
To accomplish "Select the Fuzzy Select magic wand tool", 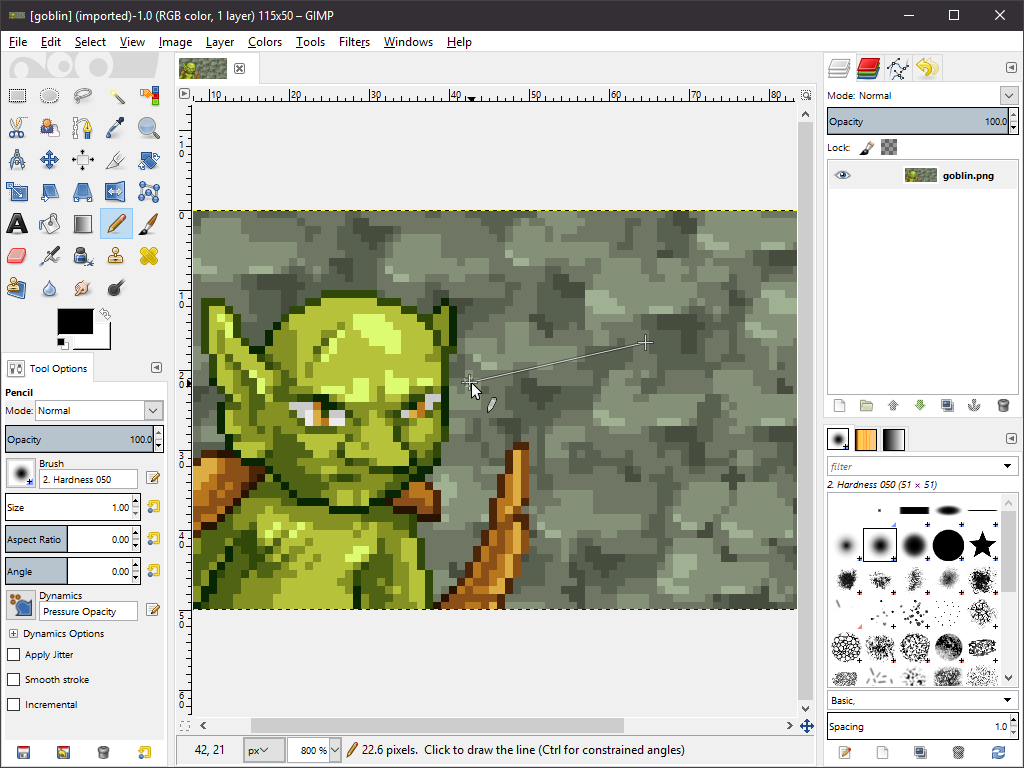I will (x=116, y=96).
